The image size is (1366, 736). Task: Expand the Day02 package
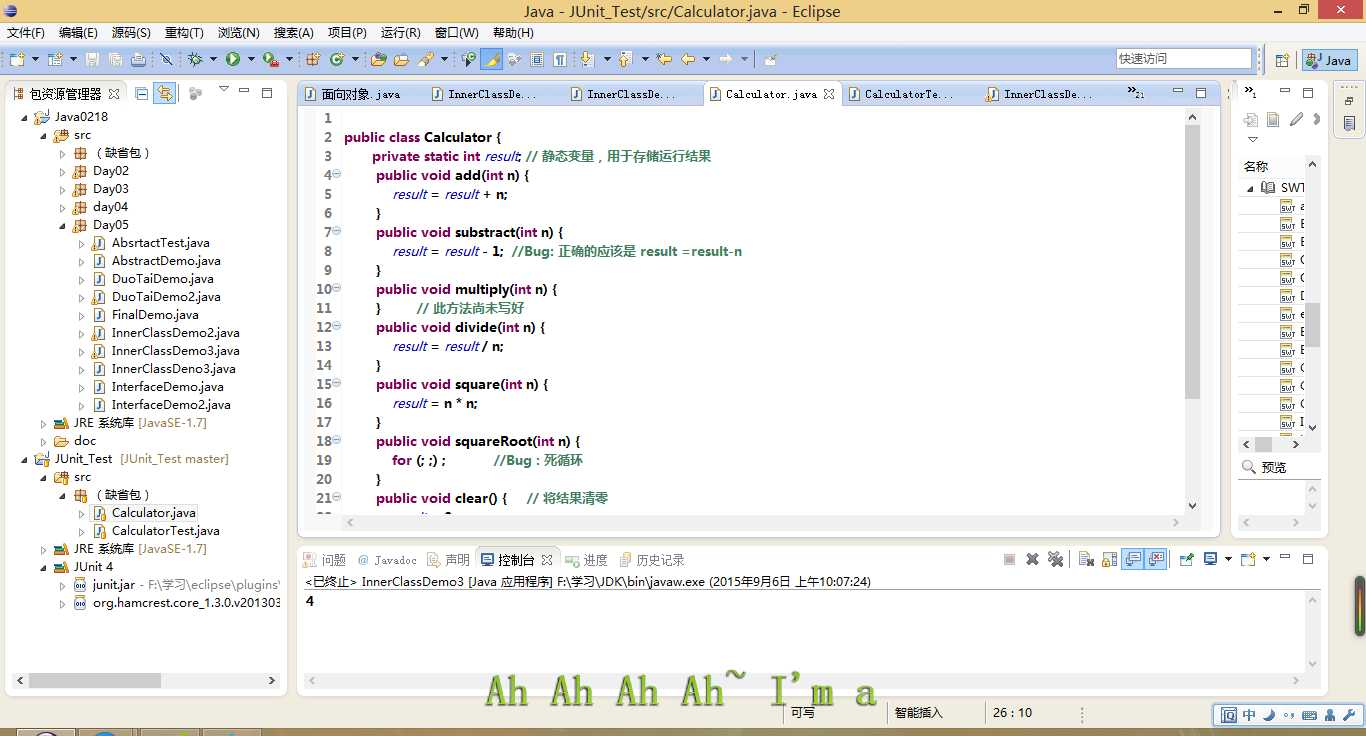(x=62, y=171)
